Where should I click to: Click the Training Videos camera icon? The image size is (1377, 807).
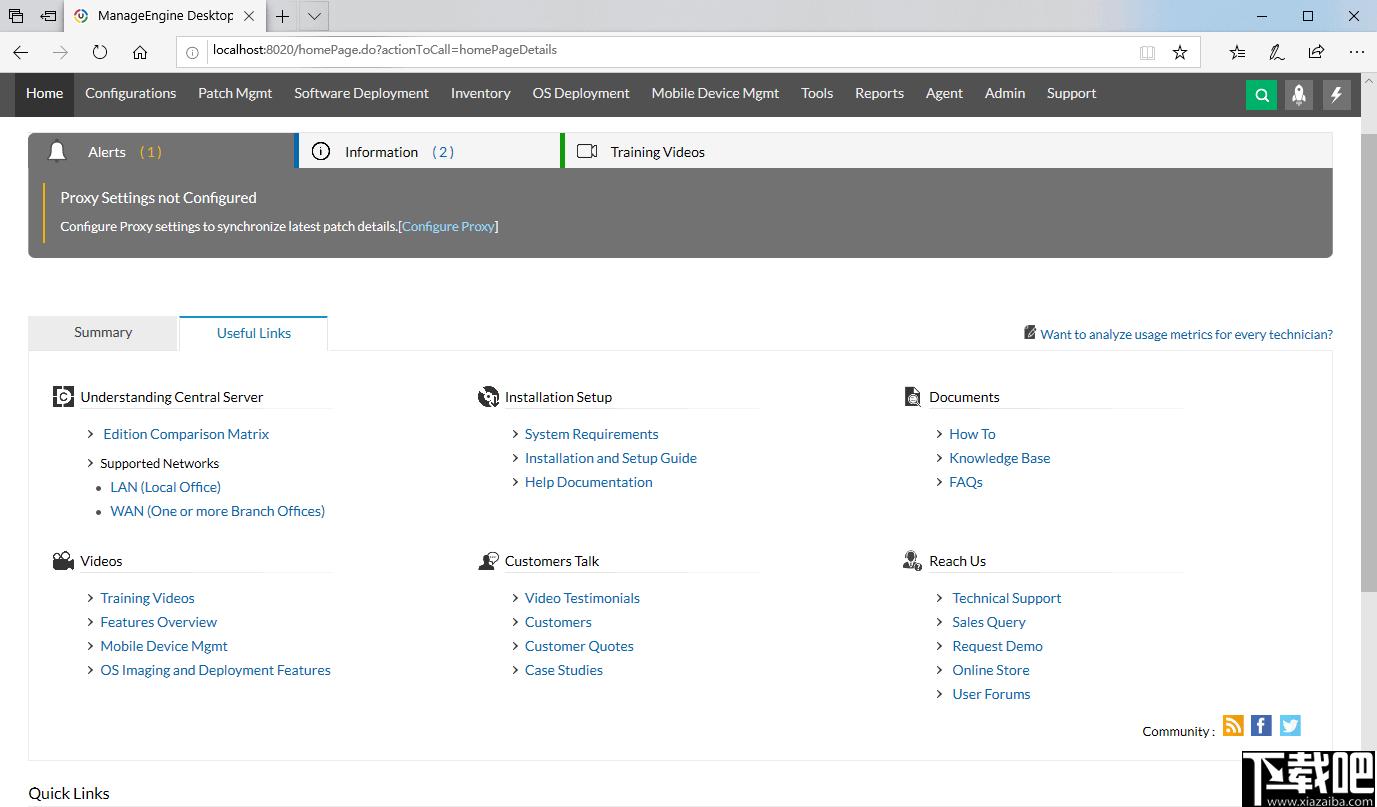coord(587,152)
